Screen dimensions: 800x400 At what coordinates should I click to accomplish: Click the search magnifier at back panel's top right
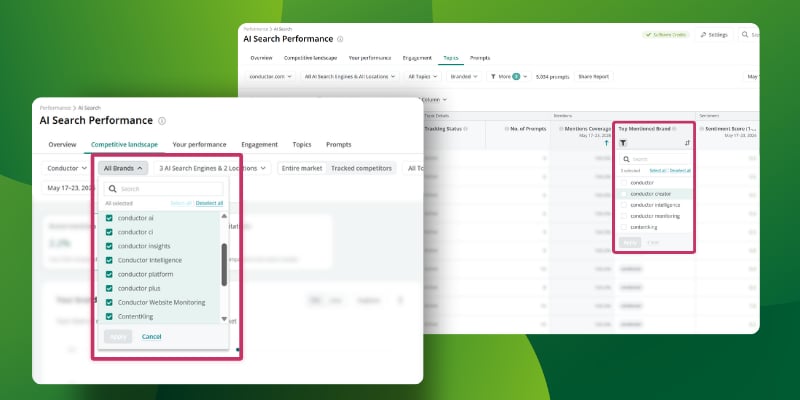(745, 35)
